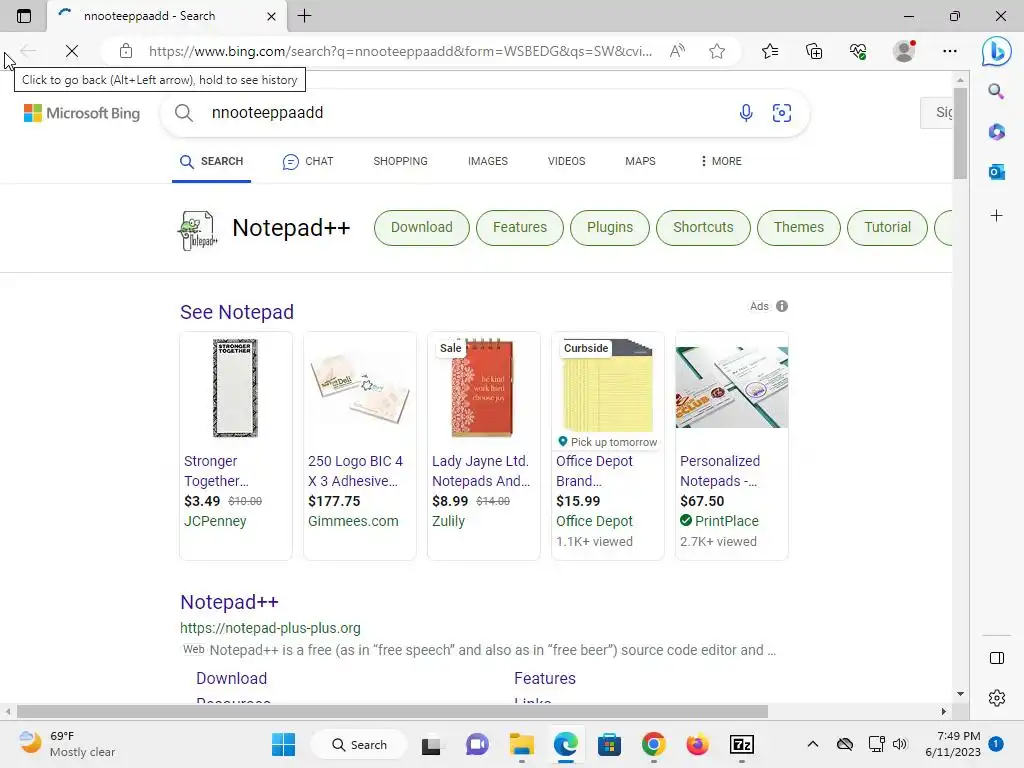Viewport: 1024px width, 768px height.
Task: Open Personalized Notepads PrintPlace link
Action: point(720,471)
